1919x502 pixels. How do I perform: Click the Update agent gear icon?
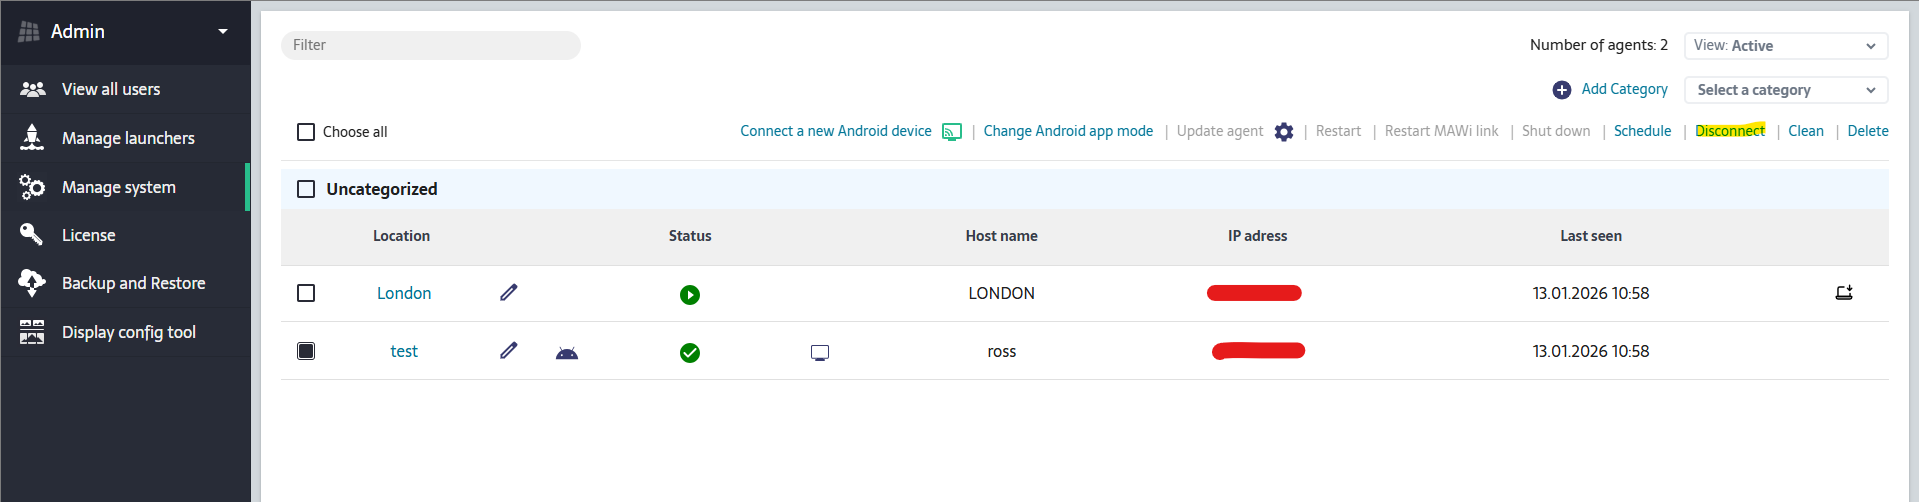[1284, 132]
